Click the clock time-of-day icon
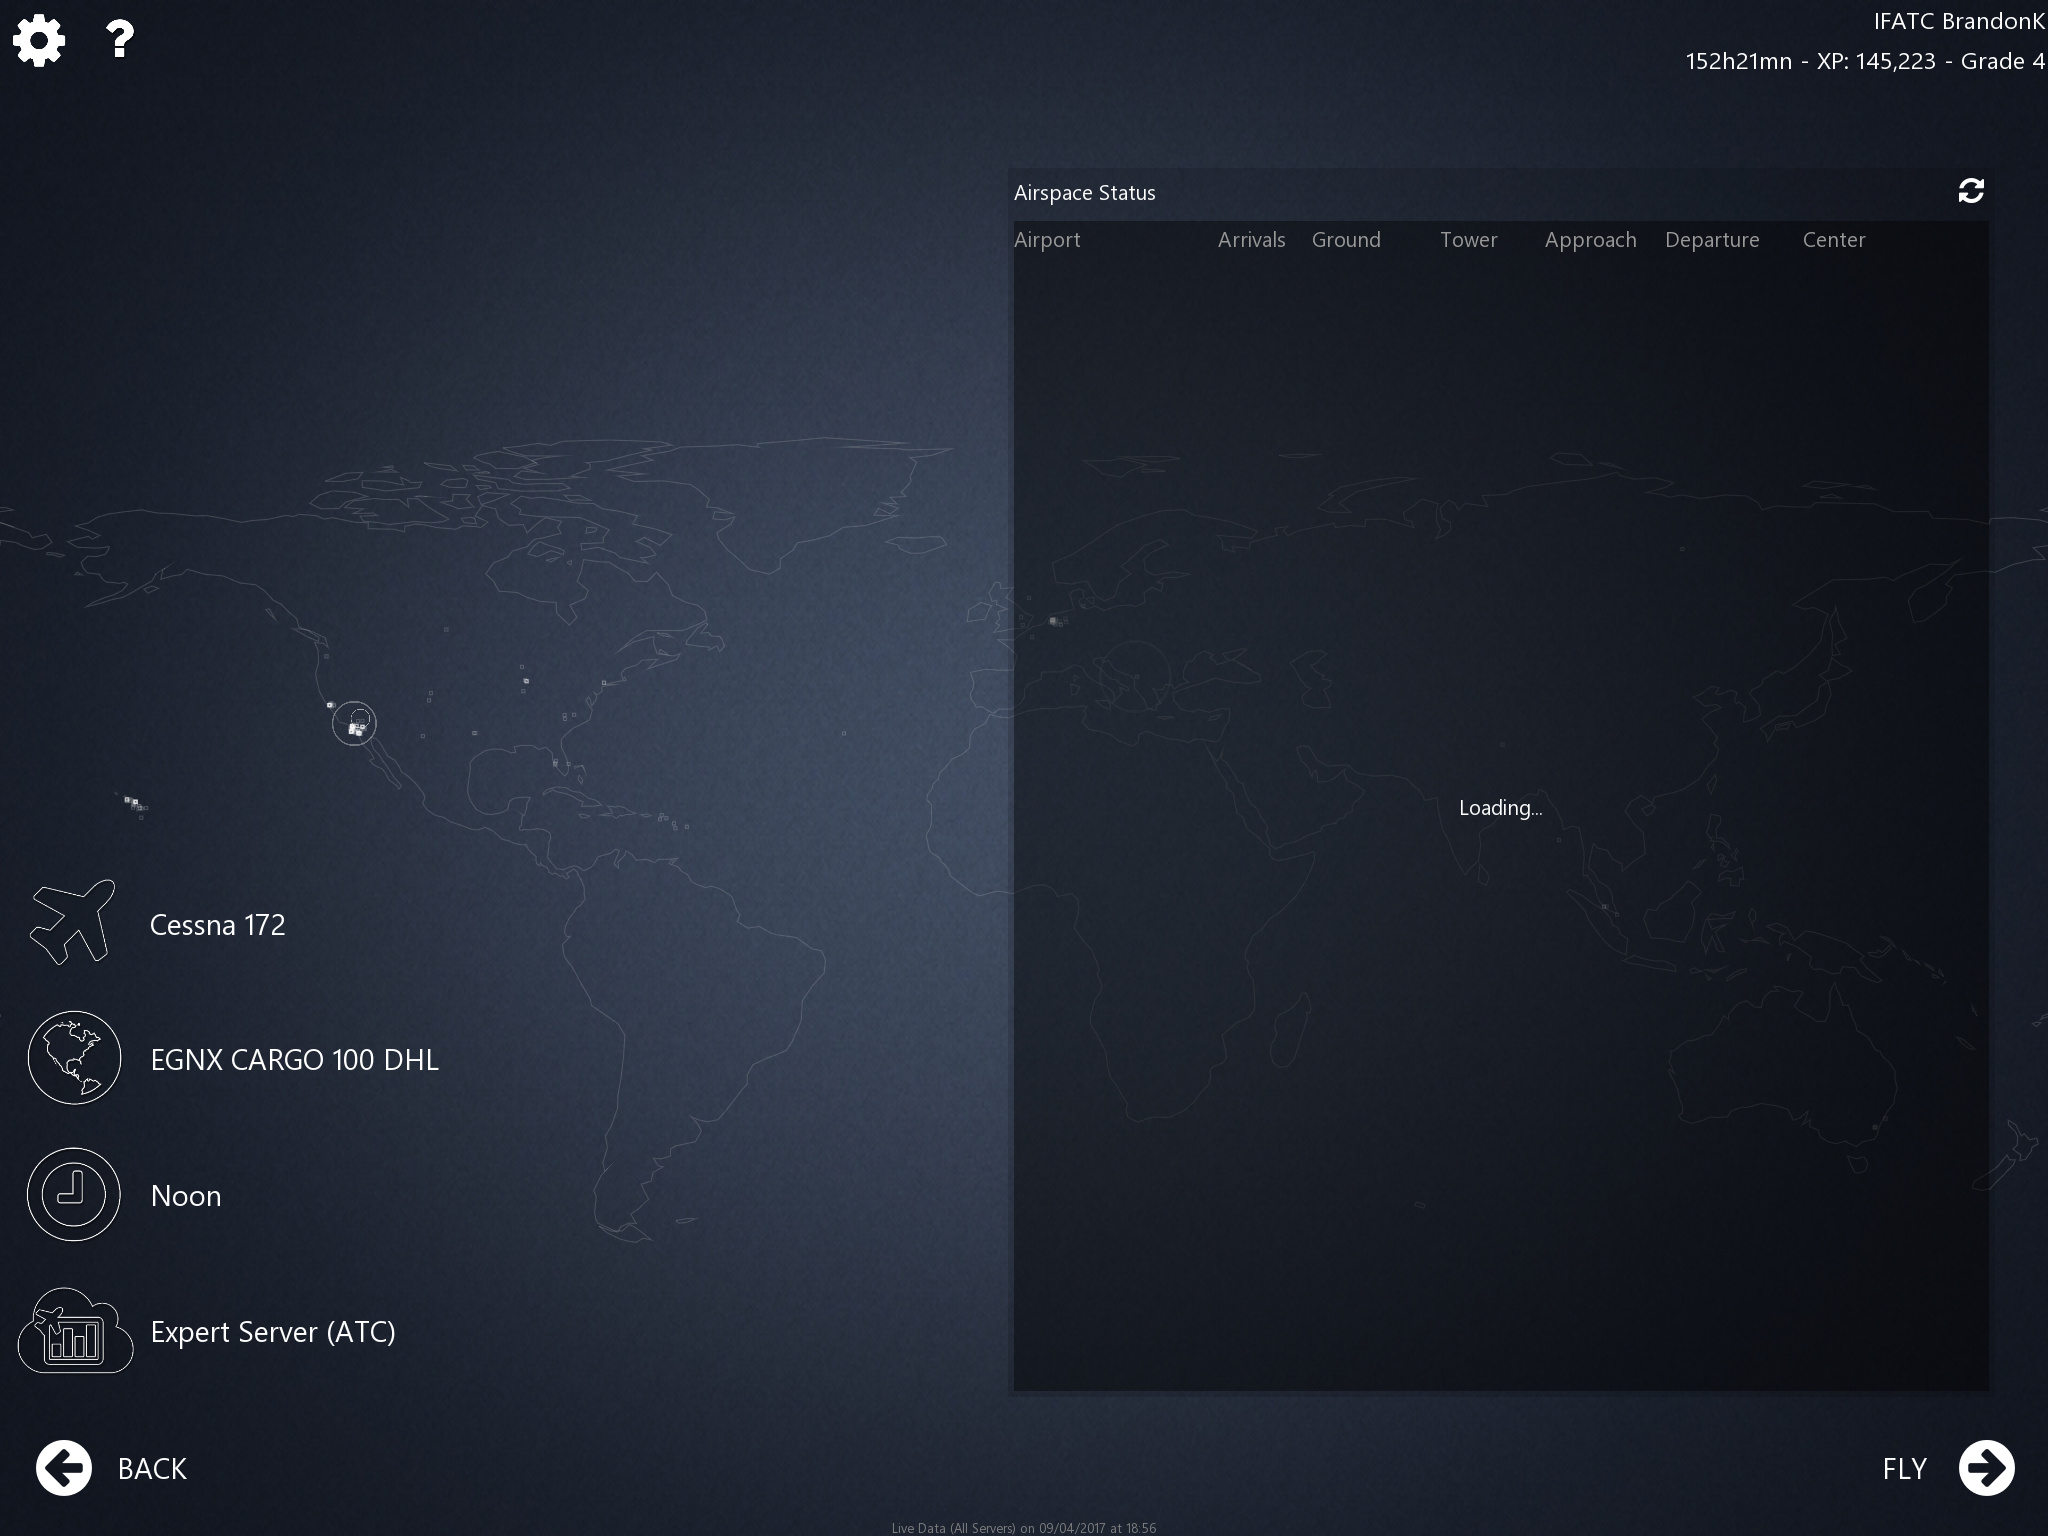This screenshot has height=1536, width=2048. click(74, 1194)
